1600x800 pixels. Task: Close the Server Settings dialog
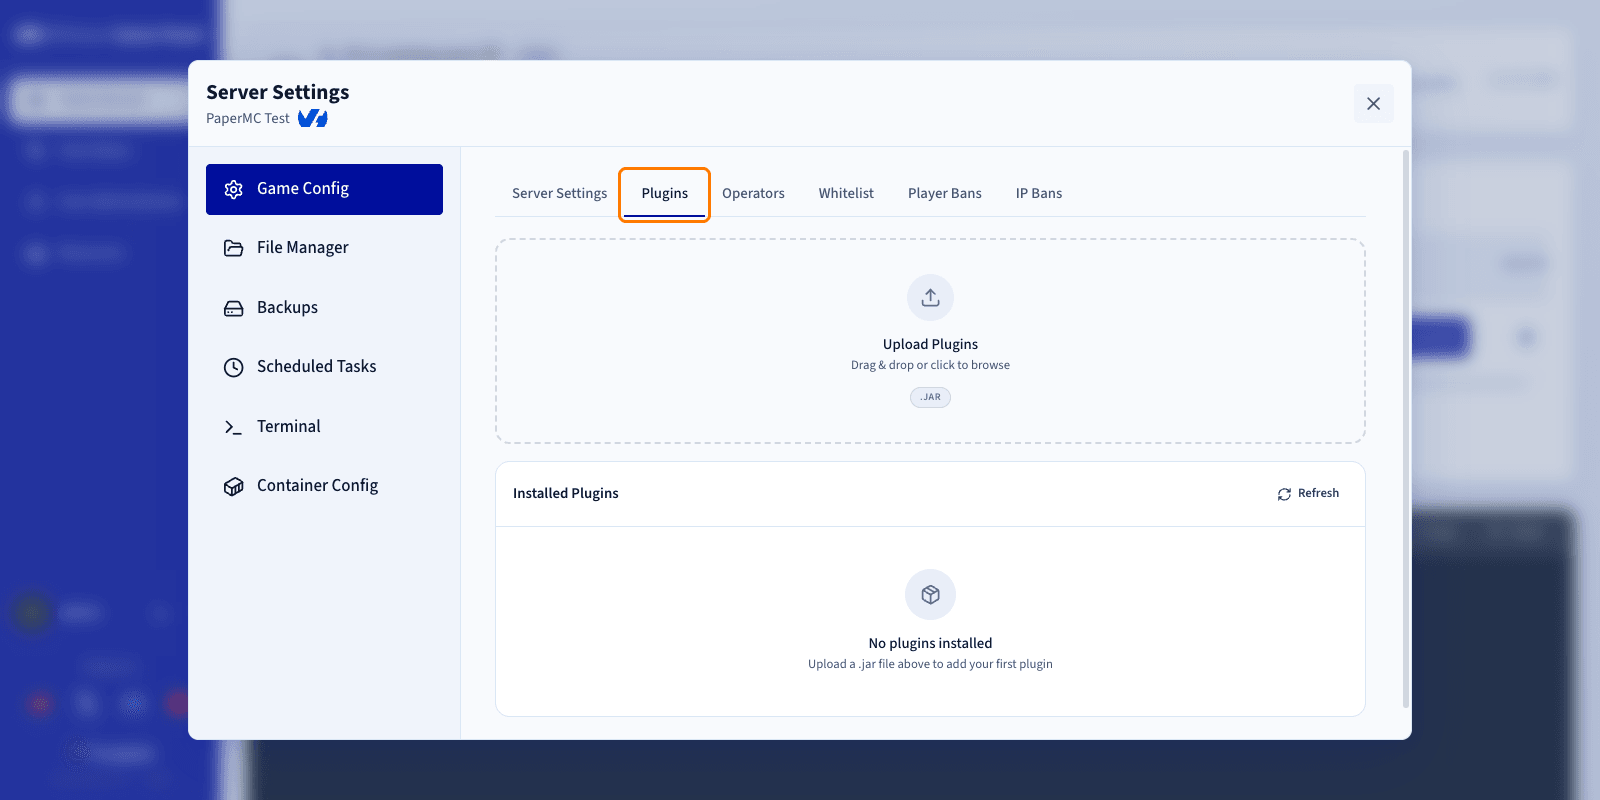(1373, 104)
